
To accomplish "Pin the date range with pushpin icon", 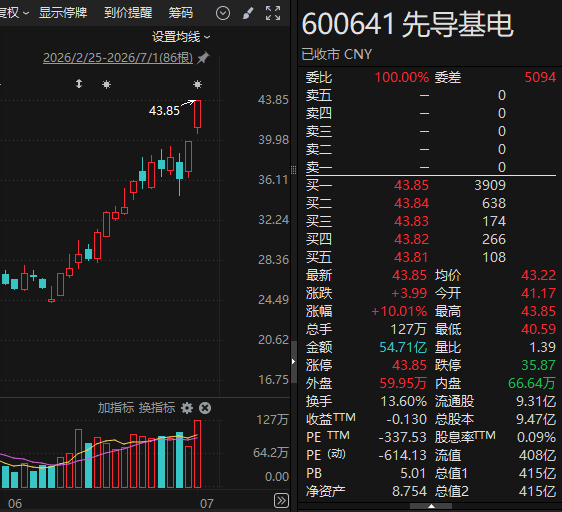I will (203, 57).
